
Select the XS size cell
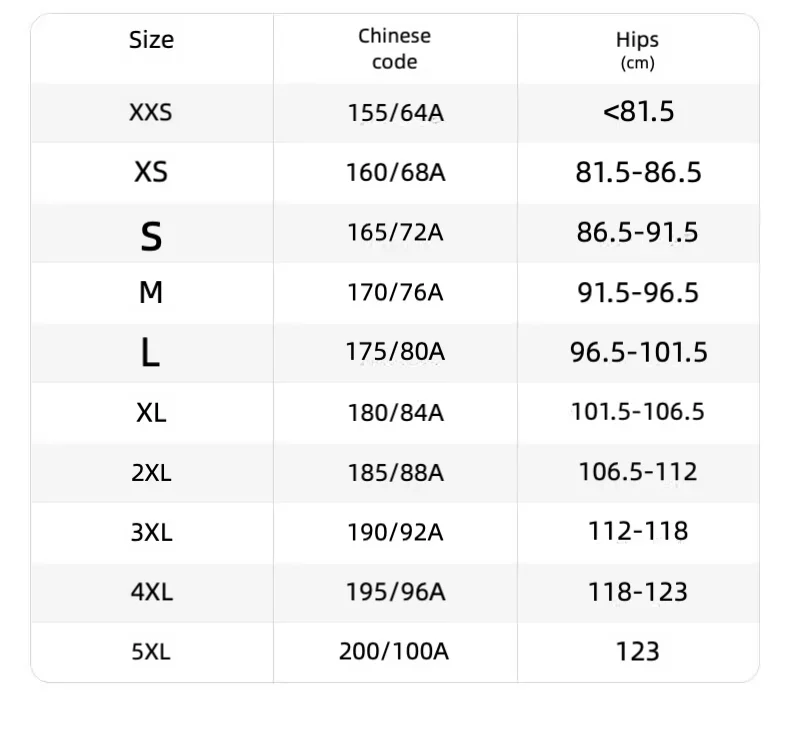(151, 172)
